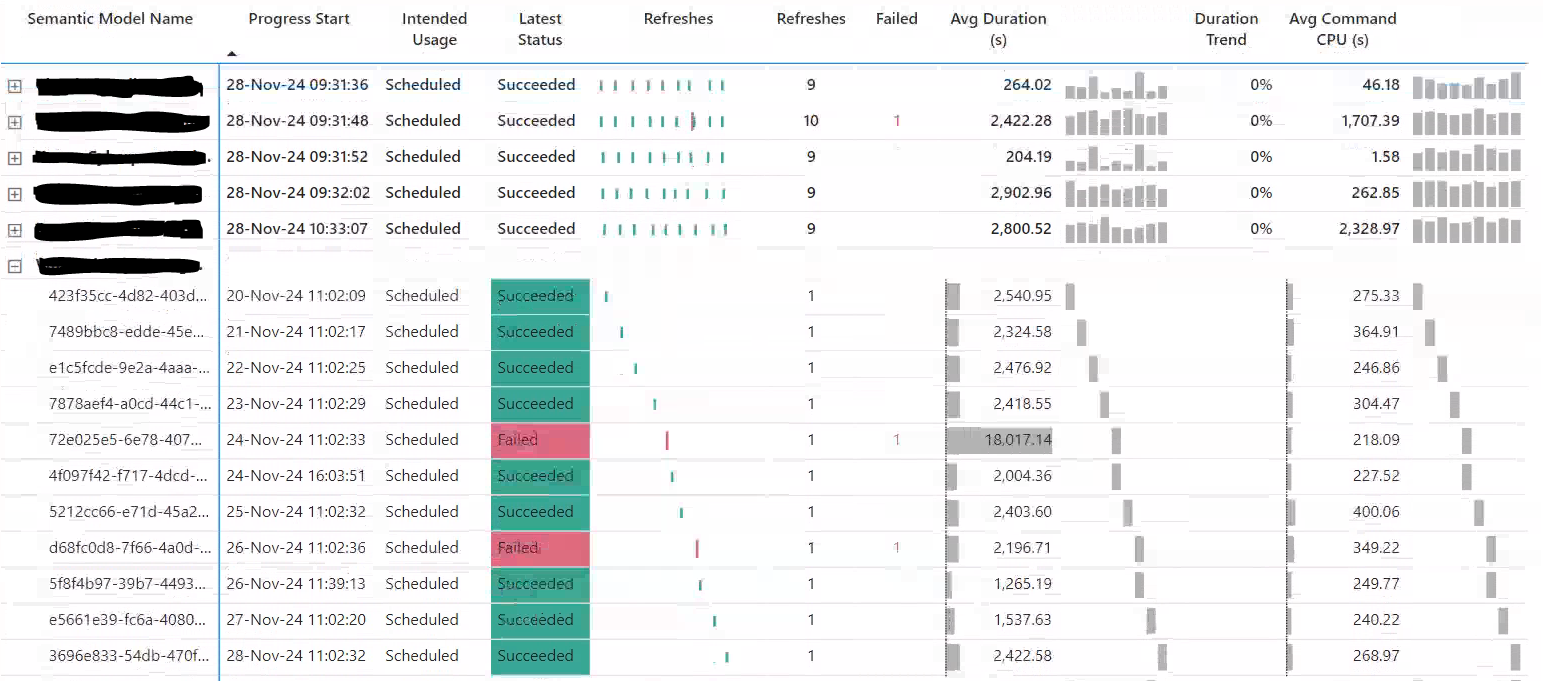
Task: Select the 18,017.14 average duration data bar
Action: click(x=998, y=440)
